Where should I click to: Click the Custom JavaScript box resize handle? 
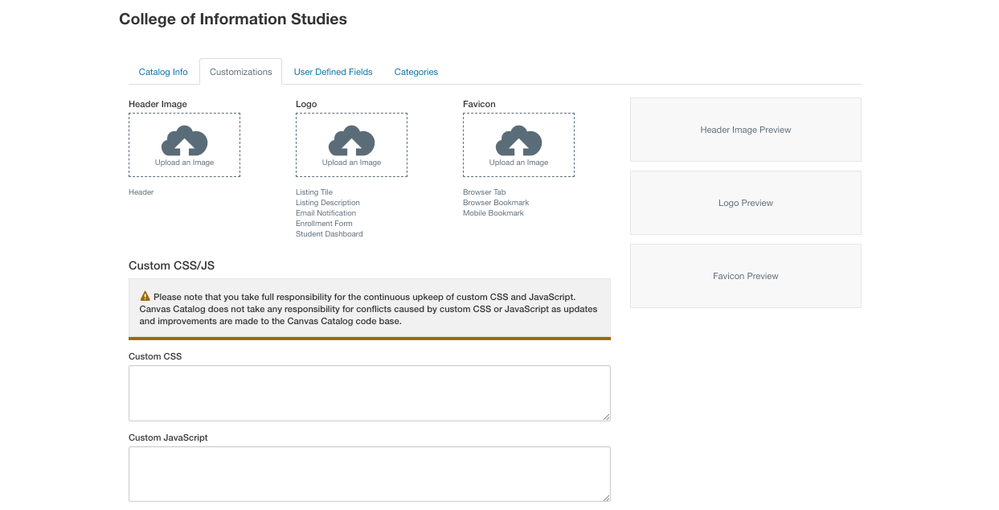click(x=605, y=497)
